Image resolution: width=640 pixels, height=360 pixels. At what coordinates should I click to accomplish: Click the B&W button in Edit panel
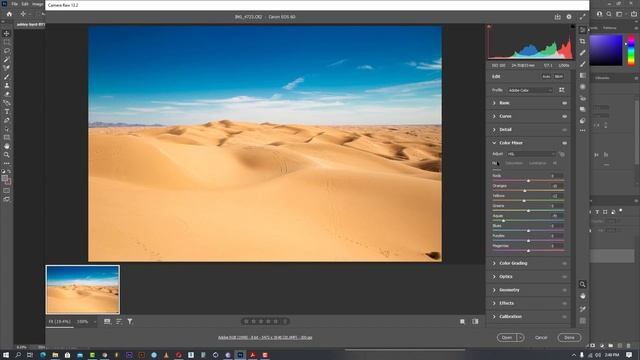(x=559, y=77)
